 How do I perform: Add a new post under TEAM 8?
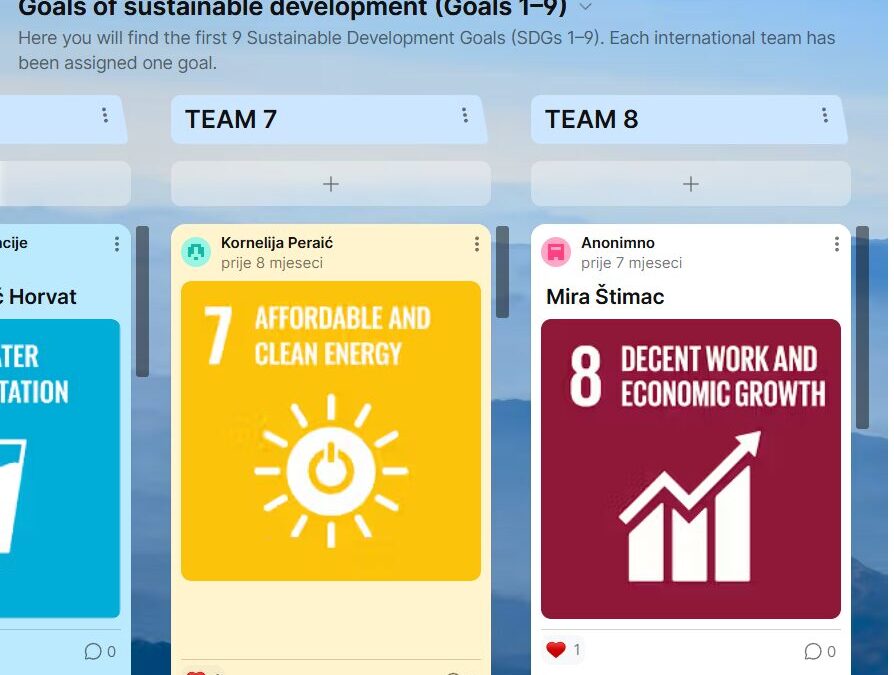(690, 184)
